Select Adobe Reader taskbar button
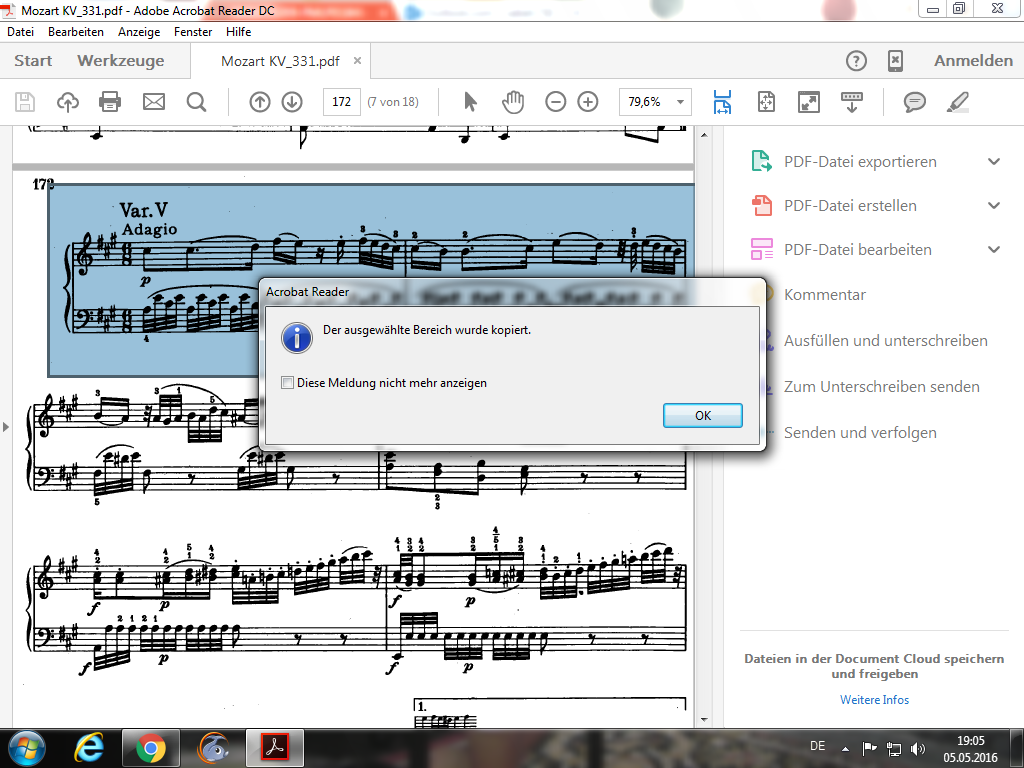 point(275,748)
